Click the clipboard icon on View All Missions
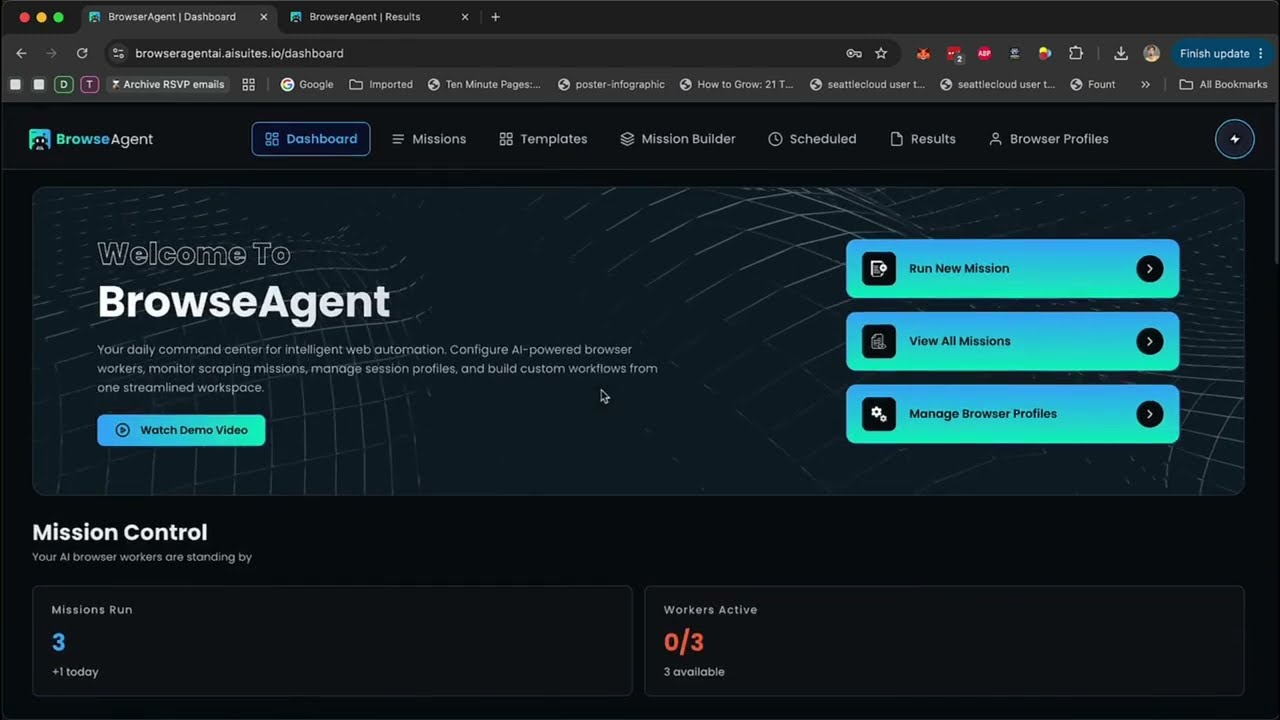1280x720 pixels. [x=878, y=341]
